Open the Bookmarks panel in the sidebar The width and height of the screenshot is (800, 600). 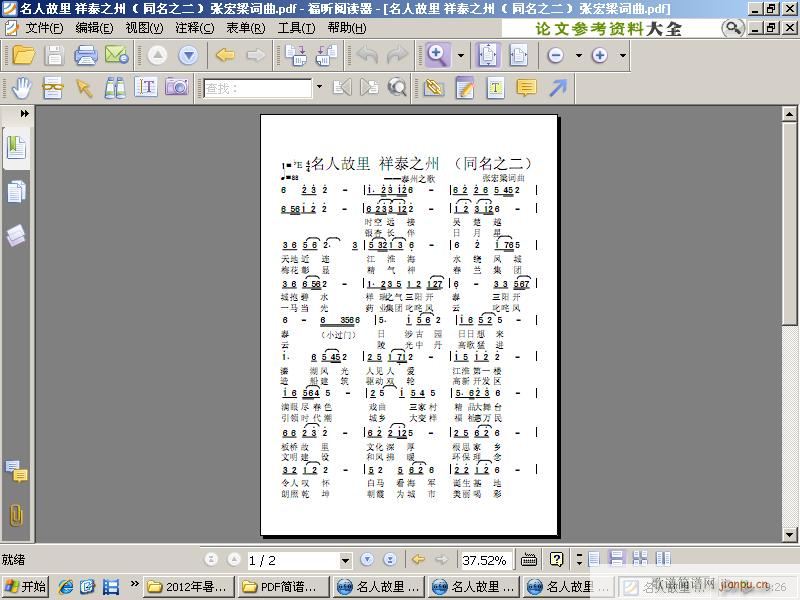pyautogui.click(x=16, y=148)
